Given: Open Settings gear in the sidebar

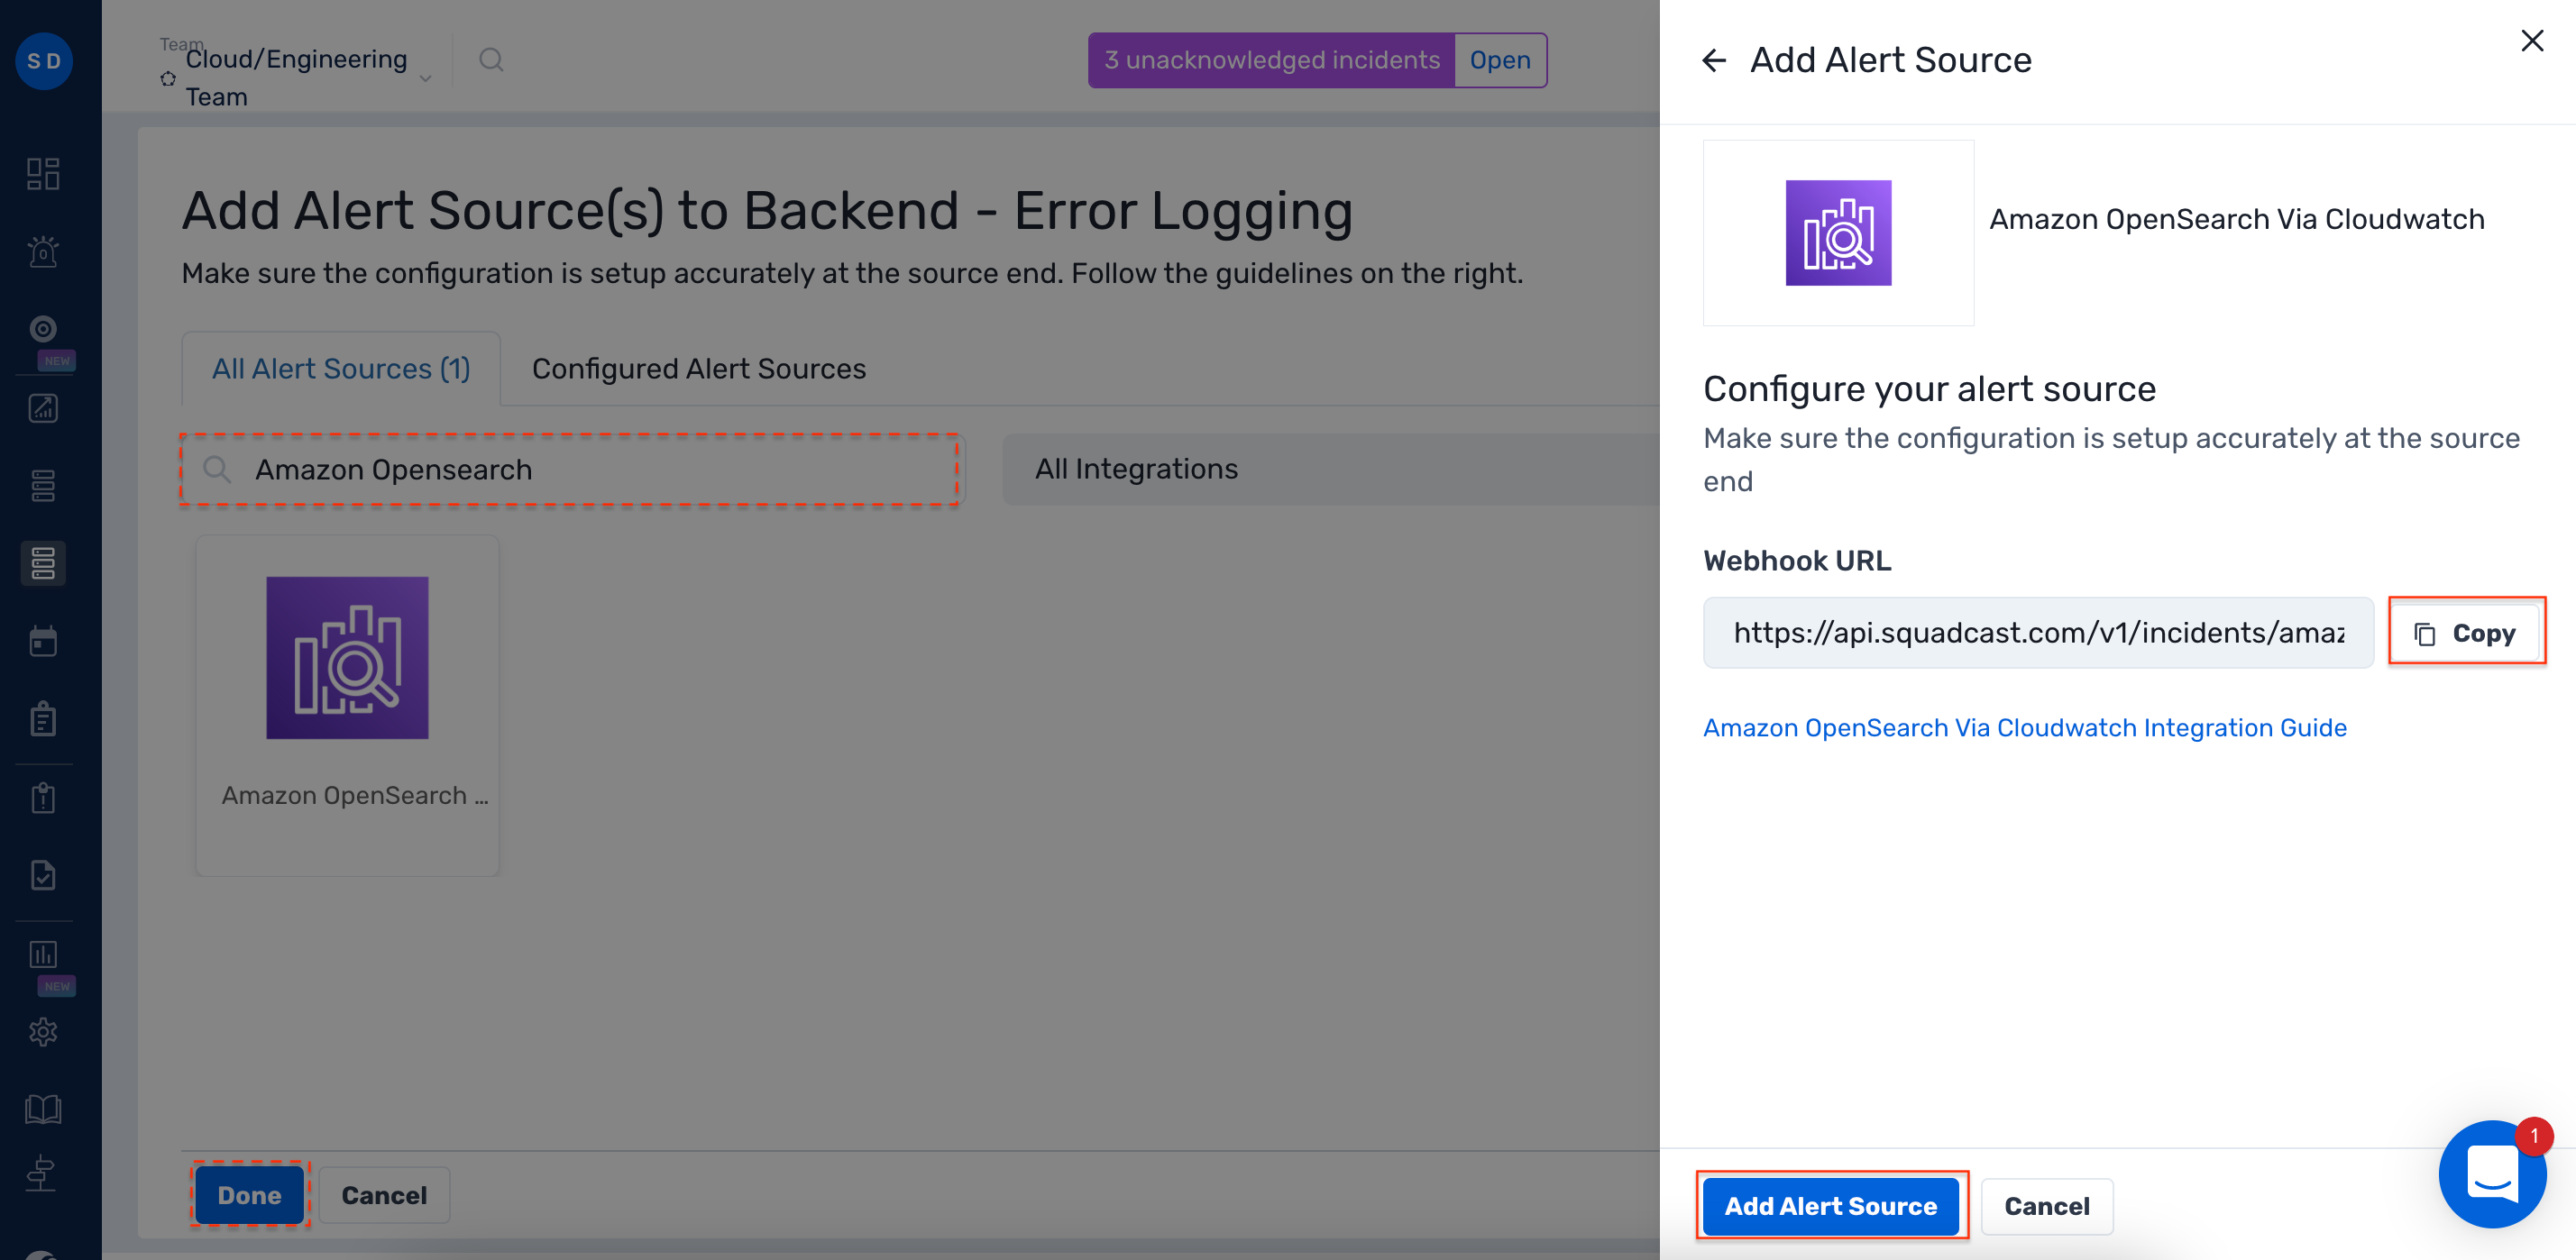Looking at the screenshot, I should pyautogui.click(x=43, y=1032).
